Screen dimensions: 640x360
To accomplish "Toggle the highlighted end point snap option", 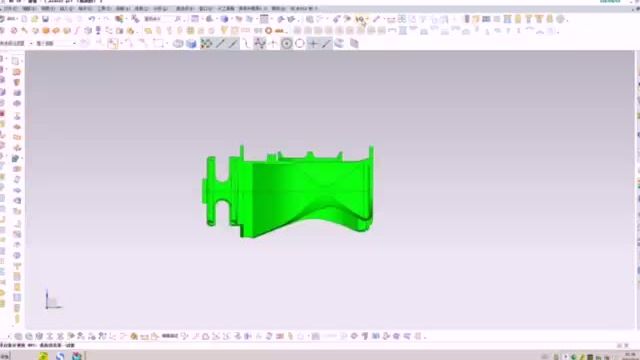I will click(220, 43).
